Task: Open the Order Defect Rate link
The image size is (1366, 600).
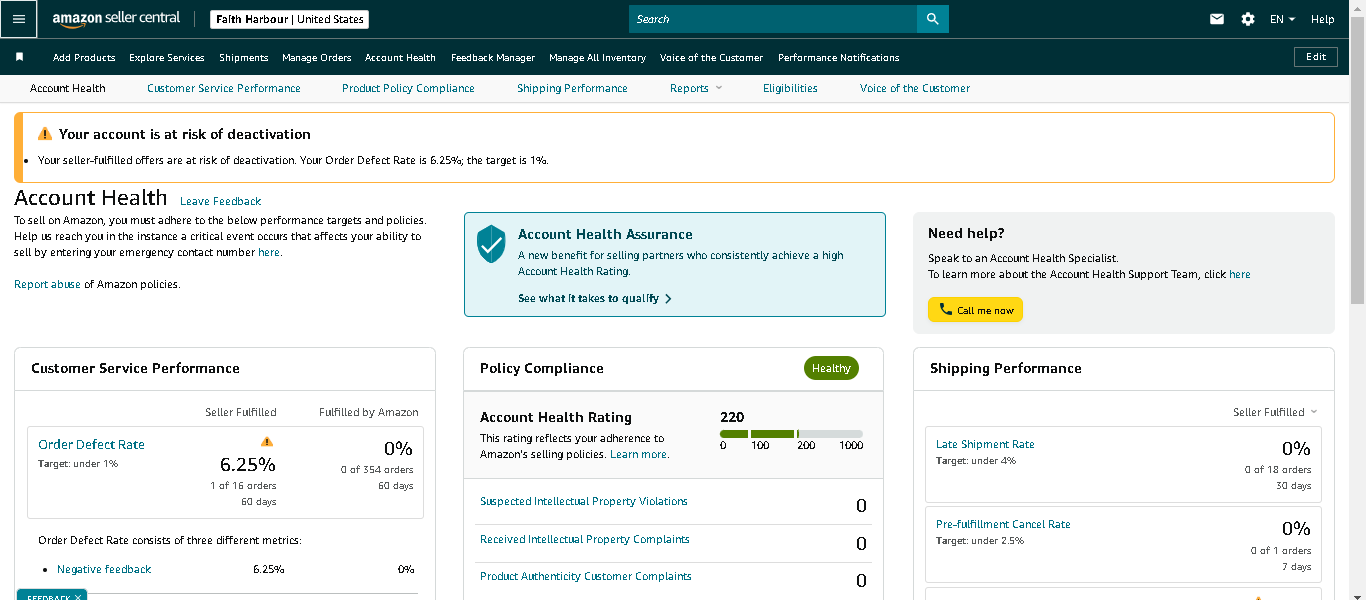Action: tap(91, 445)
